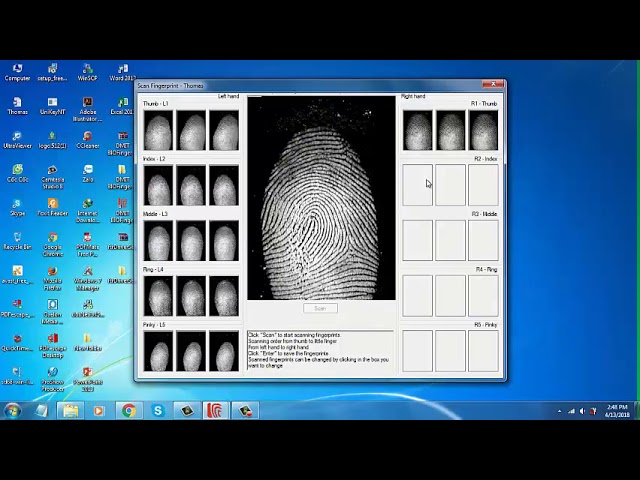The width and height of the screenshot is (640, 480).
Task: Click the taskbar clock showing 2:48 PM
Action: click(x=617, y=411)
